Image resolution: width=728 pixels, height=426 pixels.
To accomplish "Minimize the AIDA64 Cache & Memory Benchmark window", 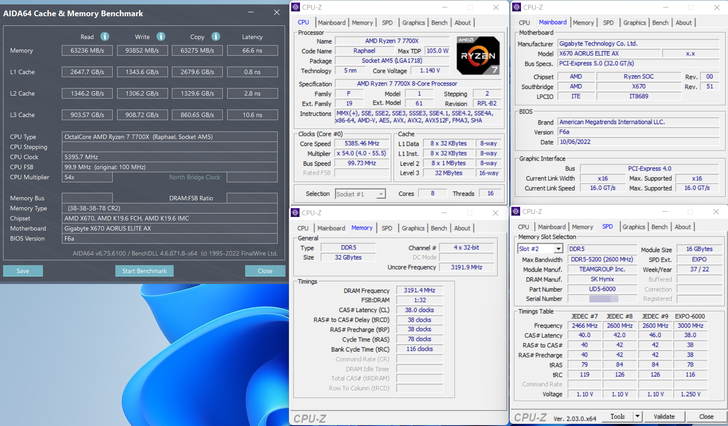I will pos(248,12).
